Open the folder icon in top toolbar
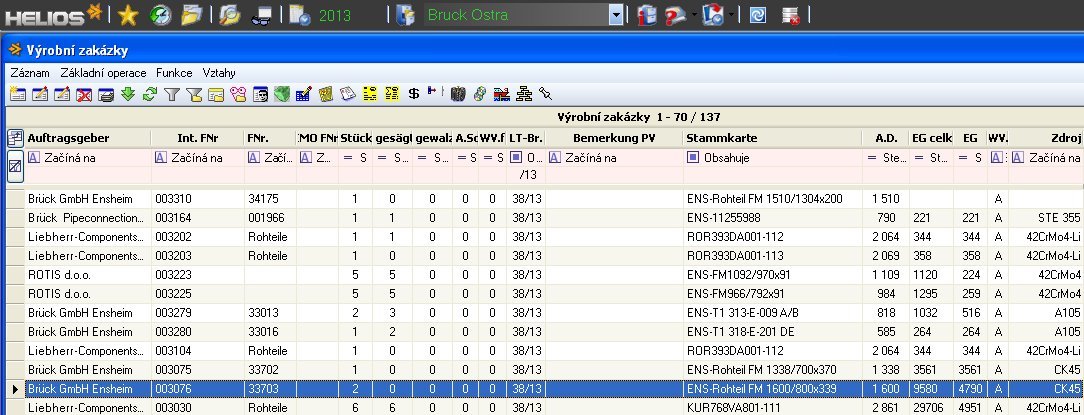The image size is (1084, 415). pyautogui.click(x=192, y=15)
